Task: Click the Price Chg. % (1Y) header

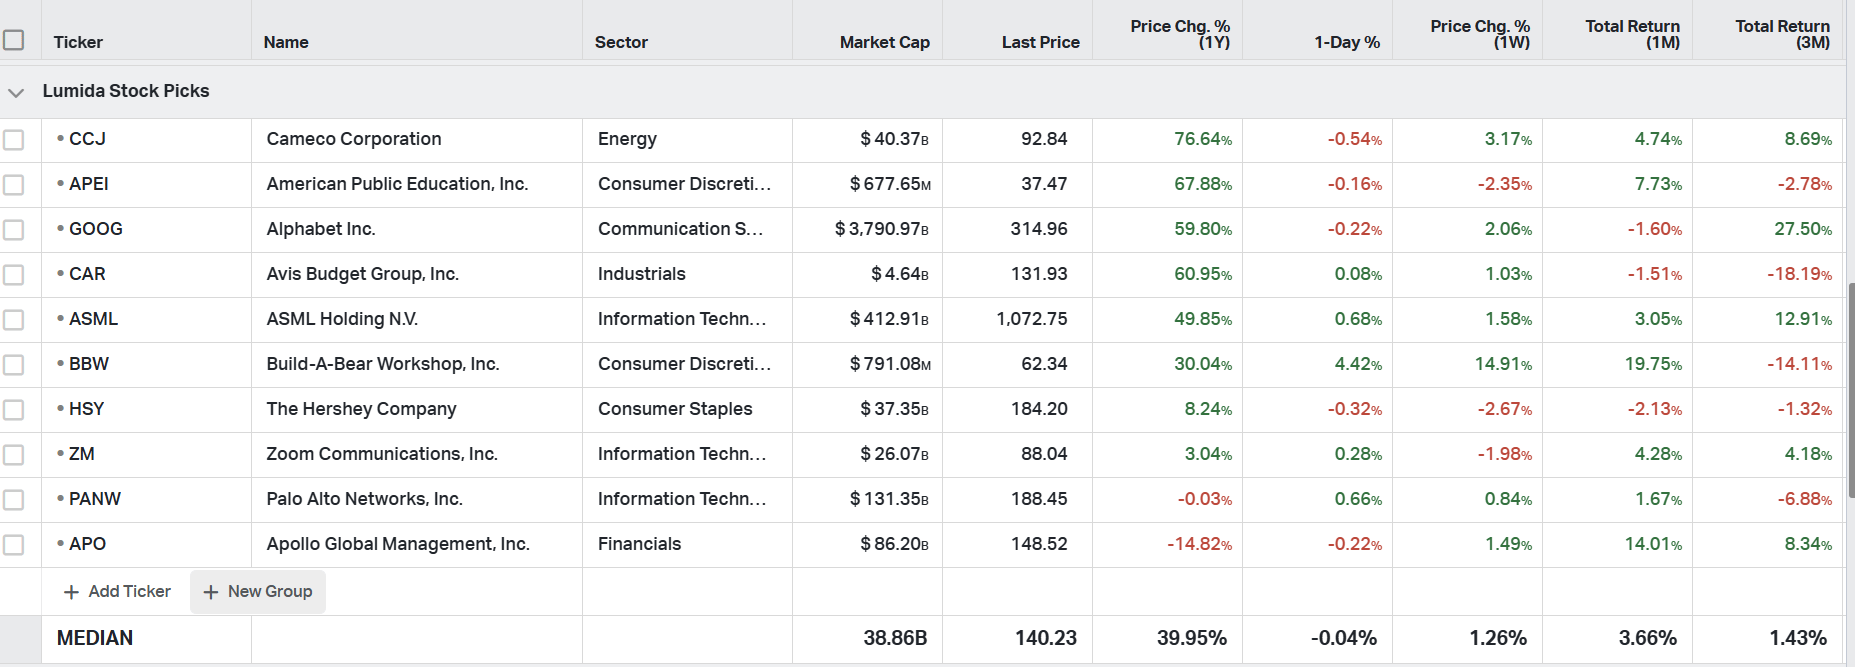Action: (x=1180, y=34)
